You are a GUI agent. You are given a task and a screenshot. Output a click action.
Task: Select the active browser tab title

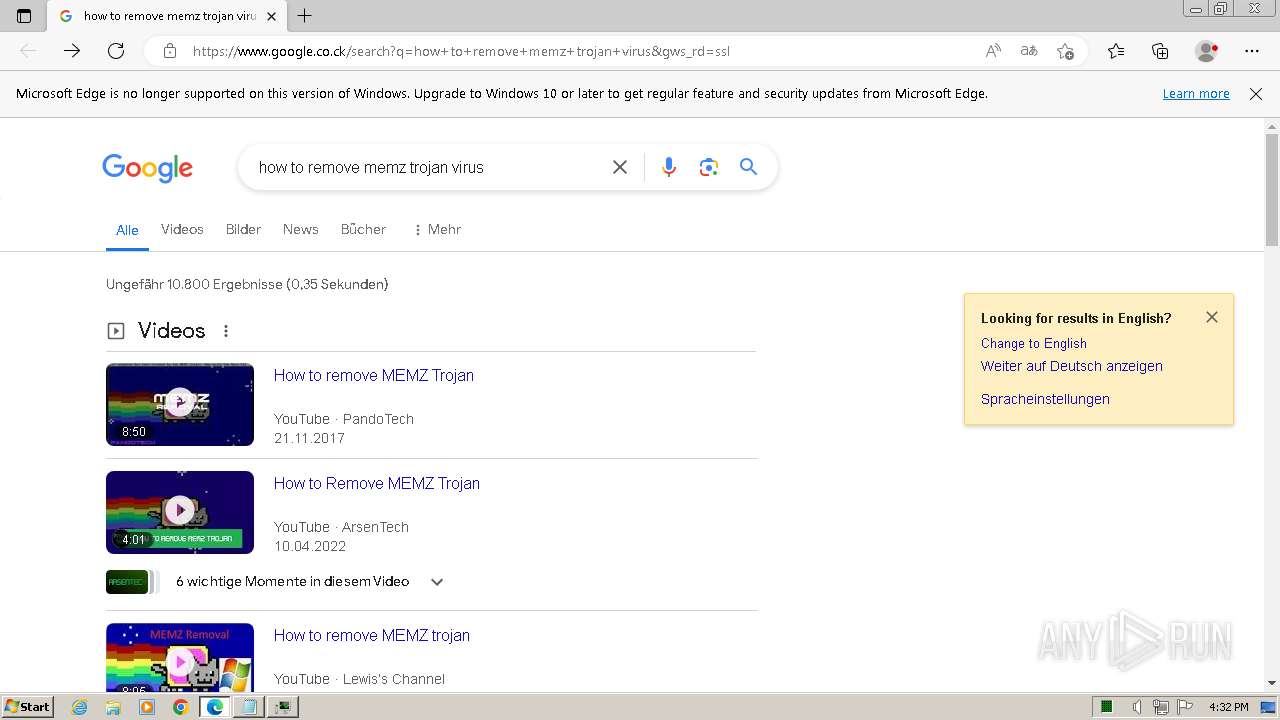click(169, 16)
